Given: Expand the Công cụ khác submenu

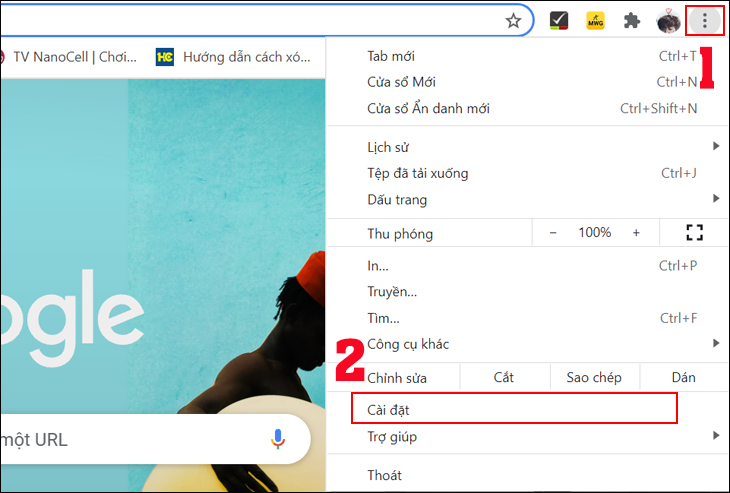Looking at the screenshot, I should point(528,344).
